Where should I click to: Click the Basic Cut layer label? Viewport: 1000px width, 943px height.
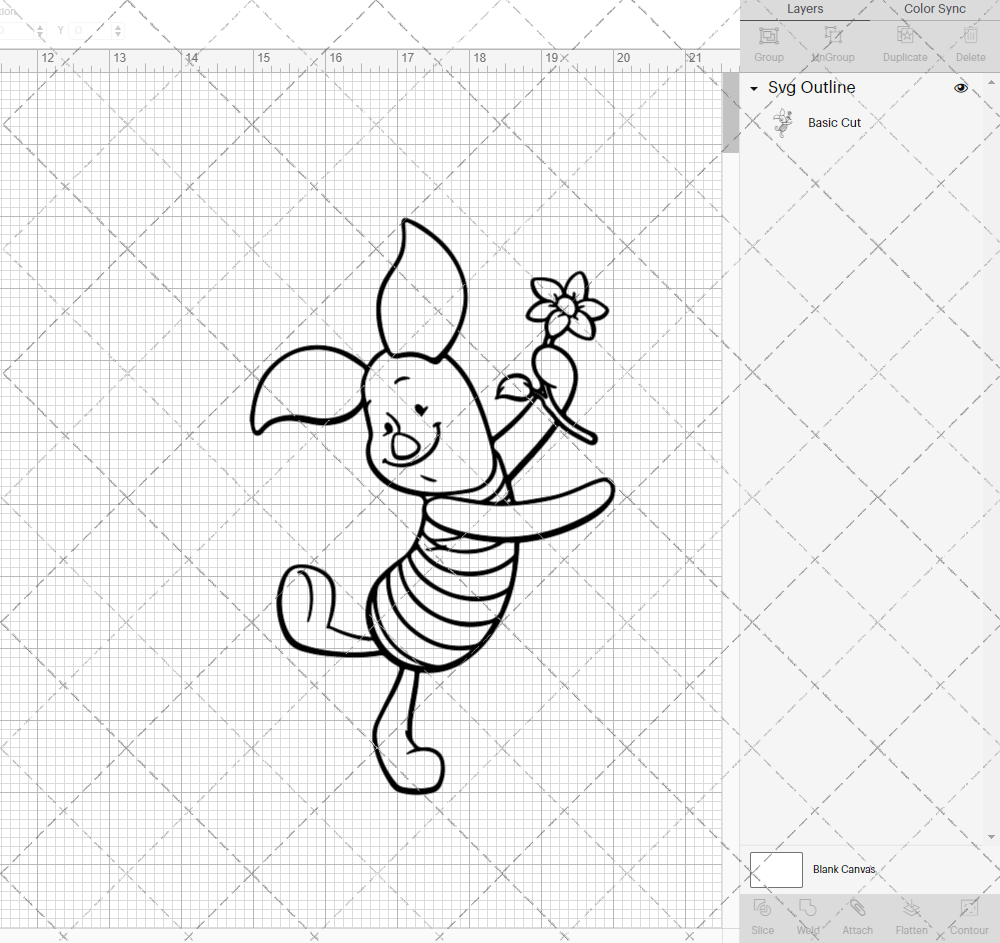(x=834, y=122)
